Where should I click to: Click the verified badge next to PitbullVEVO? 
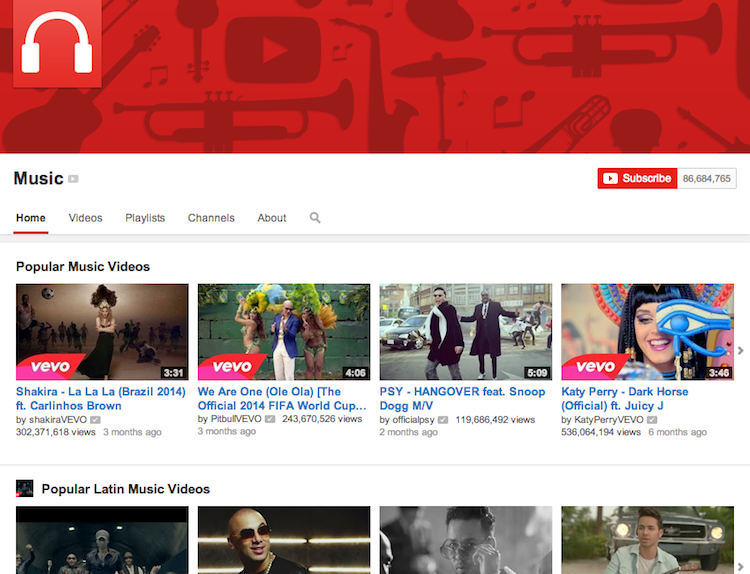pyautogui.click(x=270, y=419)
